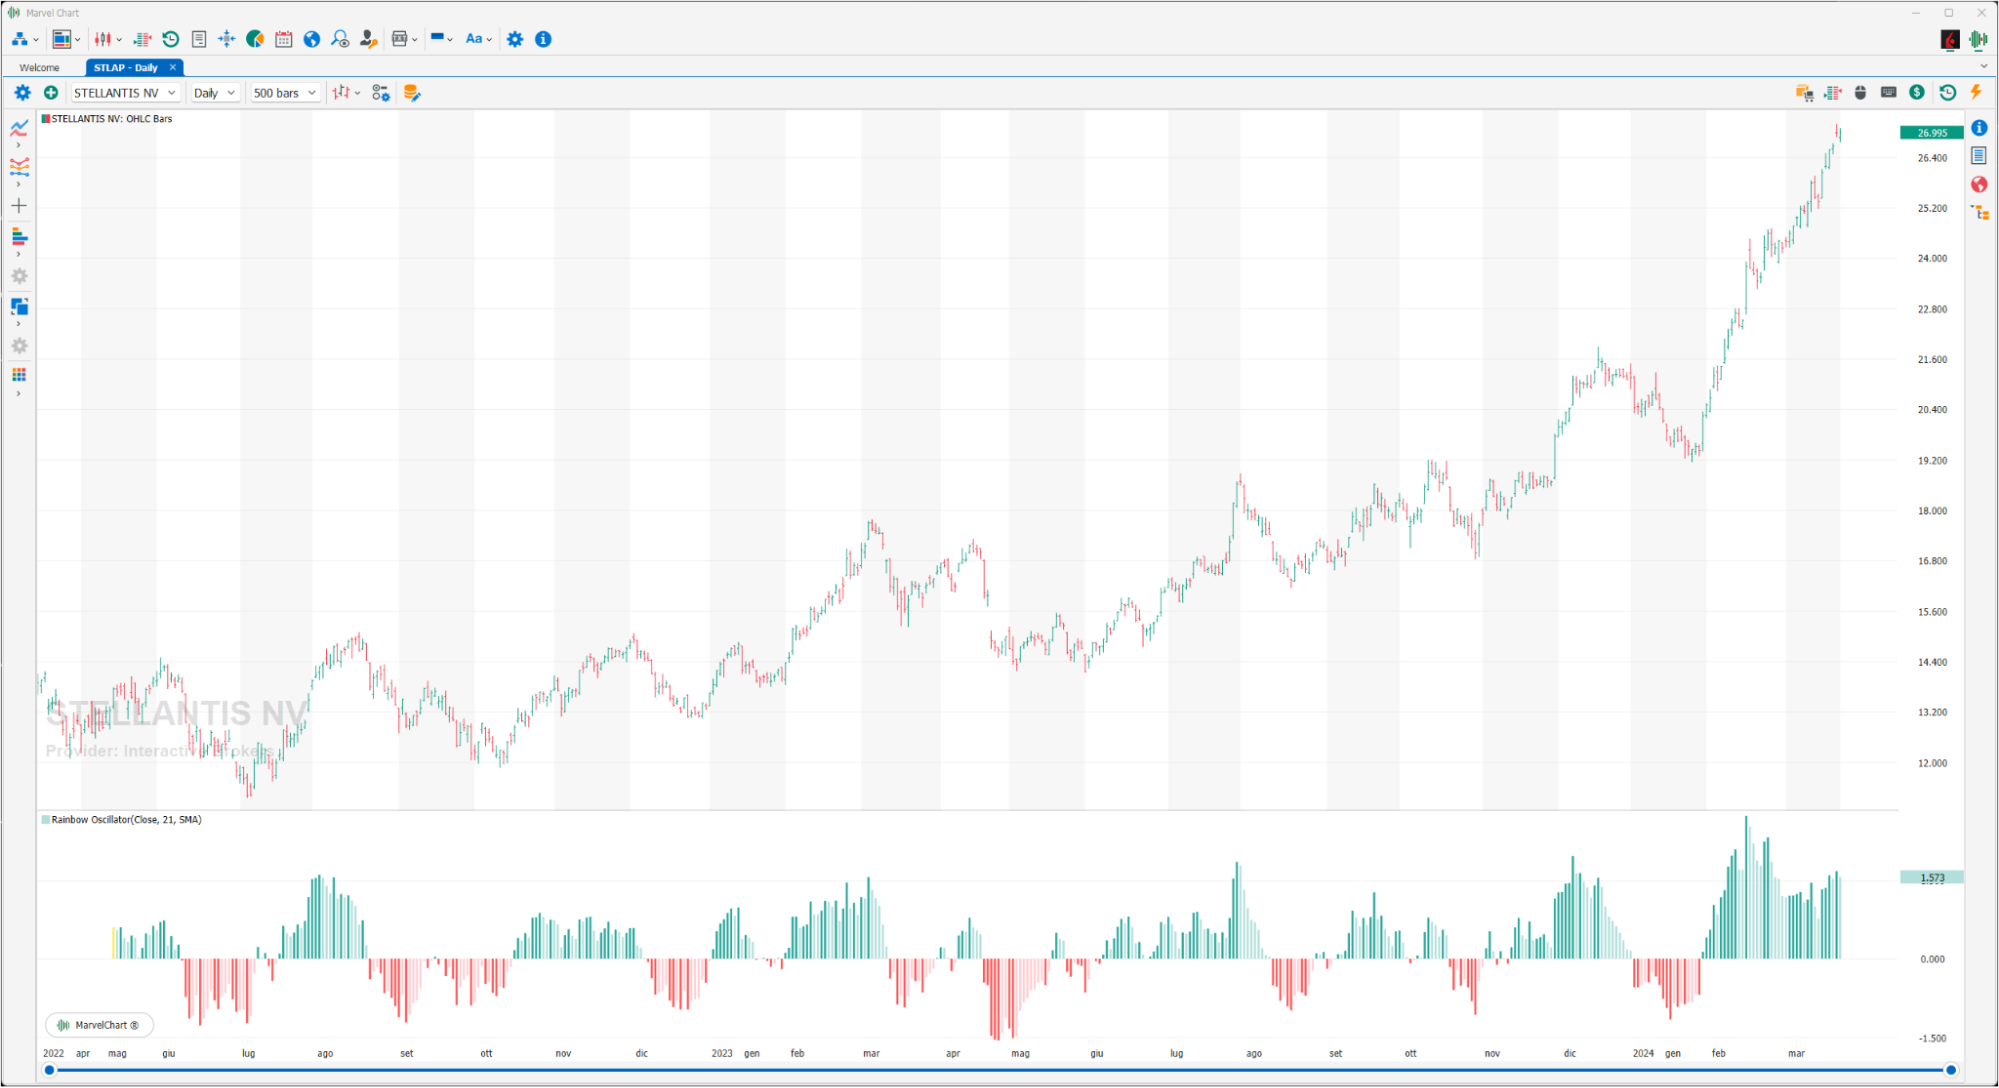Switch to the Welcome tab
The width and height of the screenshot is (1999, 1088).
pos(40,68)
